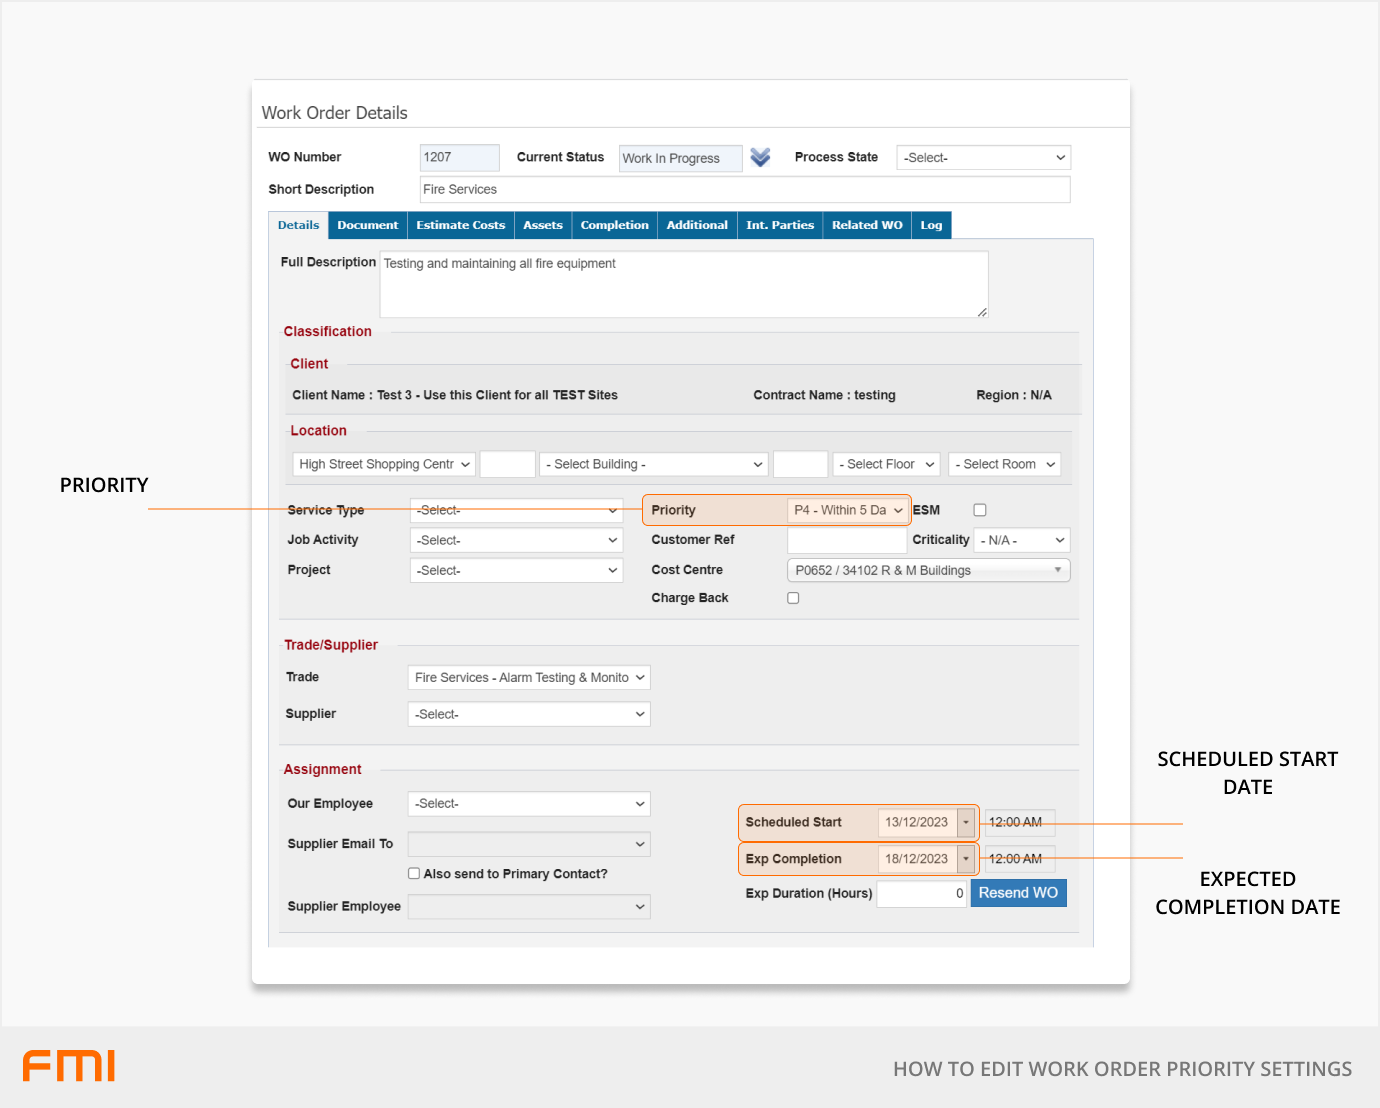The width and height of the screenshot is (1380, 1108).
Task: Check Also send to Primary Contact
Action: click(x=414, y=873)
